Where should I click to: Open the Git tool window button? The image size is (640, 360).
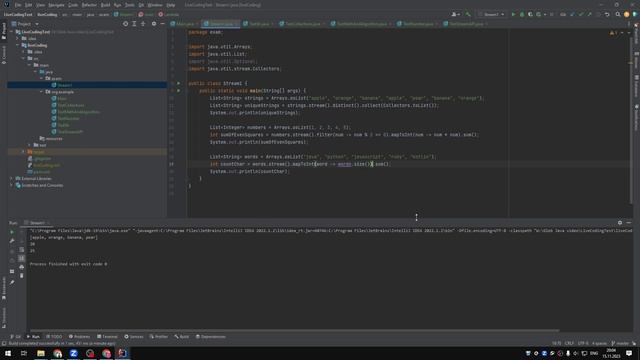click(x=16, y=337)
